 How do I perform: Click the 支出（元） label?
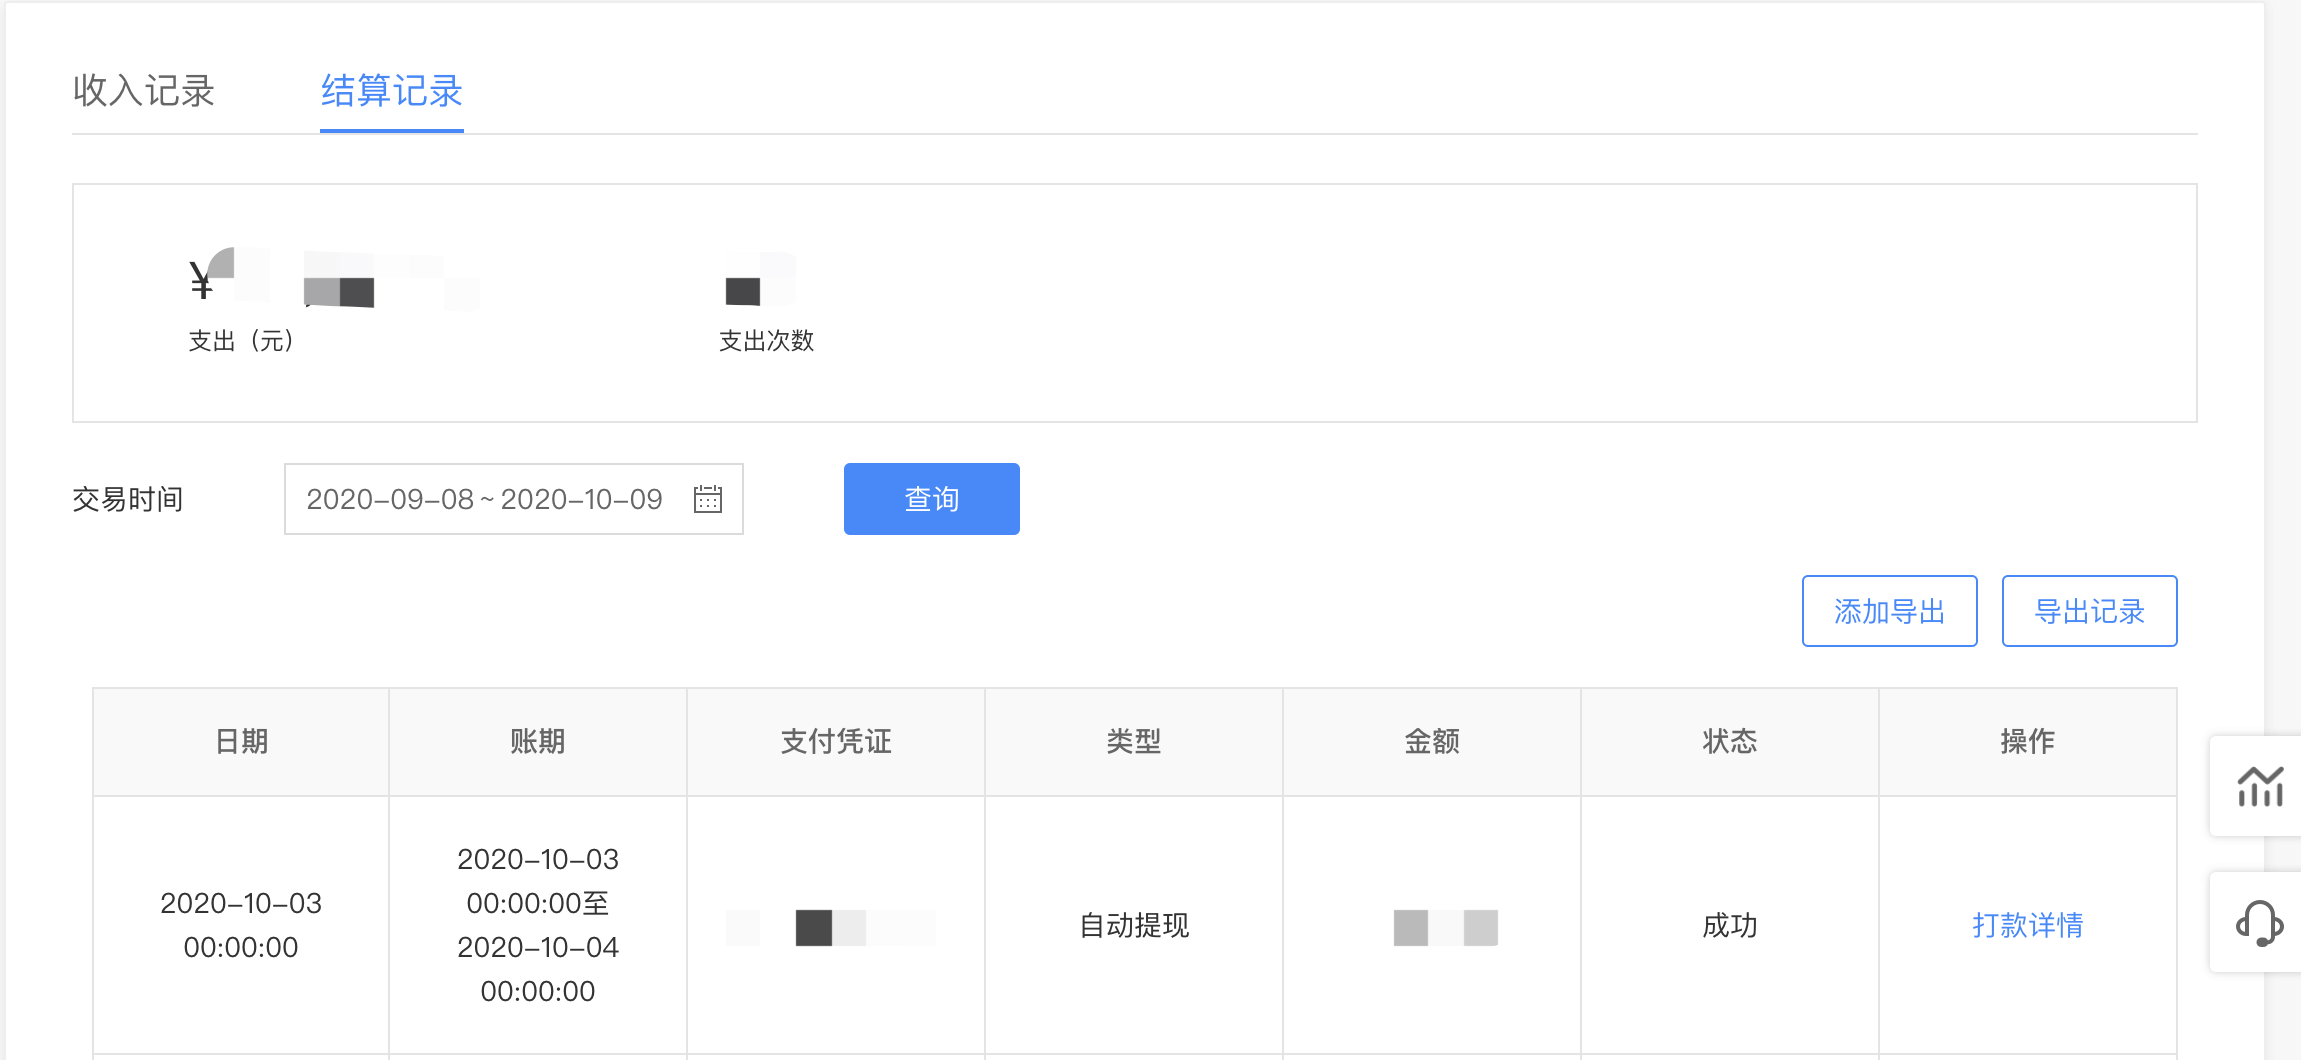point(241,341)
